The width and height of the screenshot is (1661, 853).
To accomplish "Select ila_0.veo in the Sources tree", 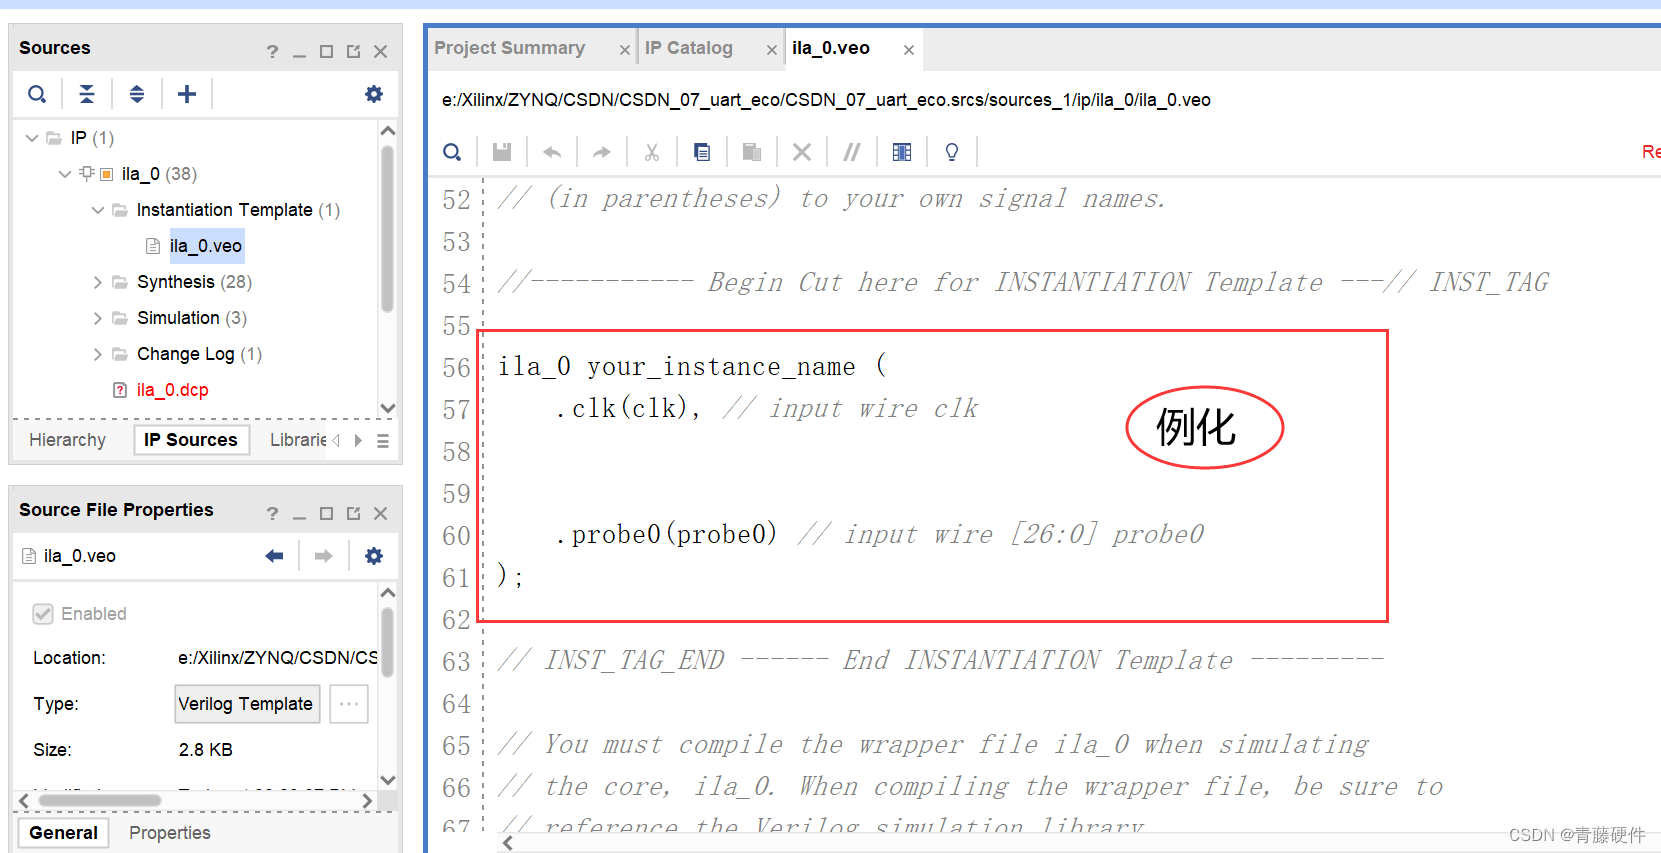I will tap(206, 246).
